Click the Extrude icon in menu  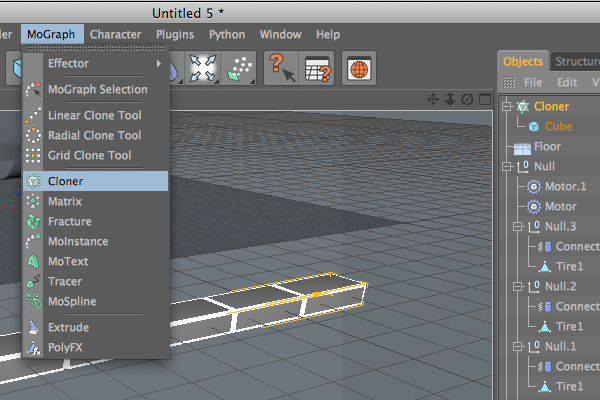click(x=33, y=327)
